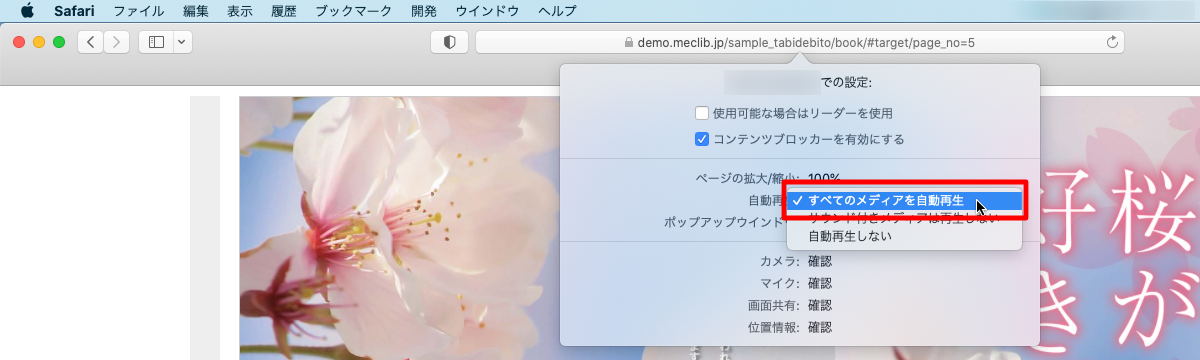This screenshot has width=1200, height=360.
Task: Open the ヘルプ menu
Action: (x=557, y=11)
